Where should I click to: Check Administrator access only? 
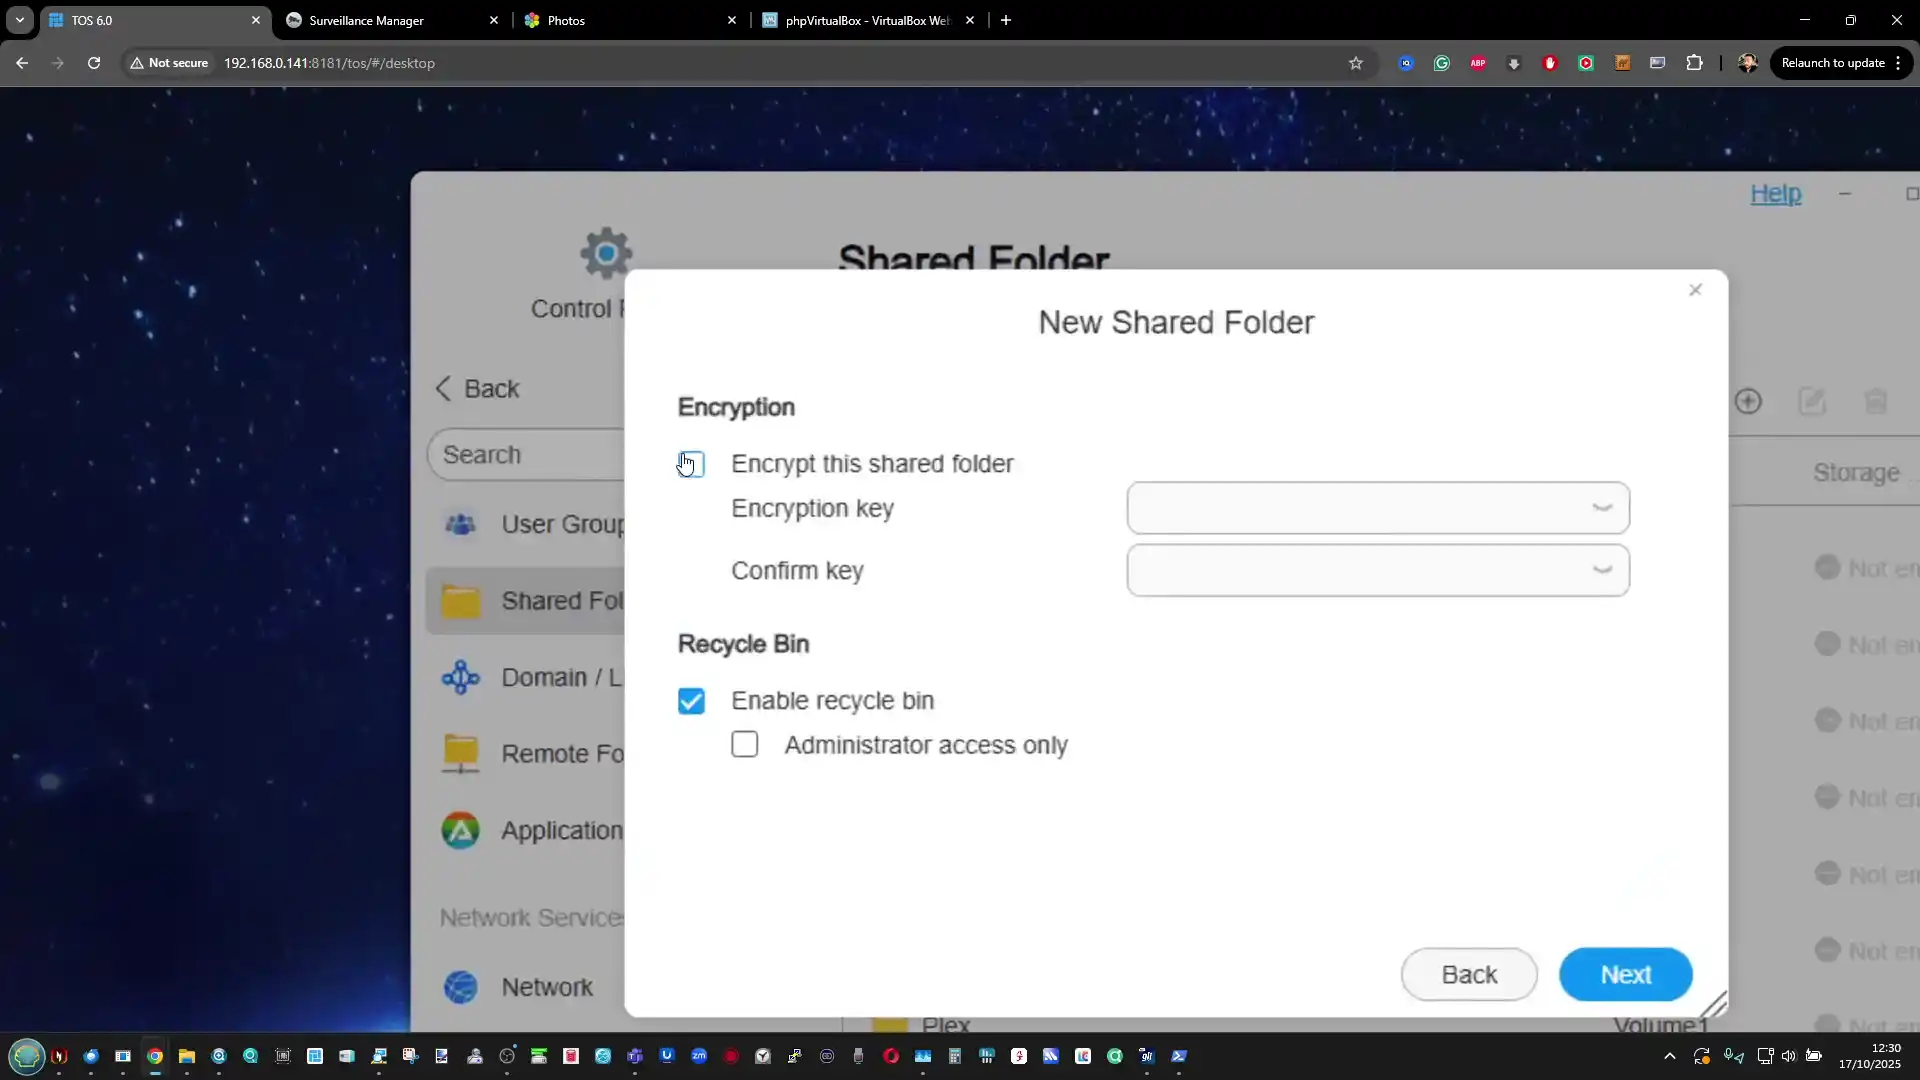[745, 745]
